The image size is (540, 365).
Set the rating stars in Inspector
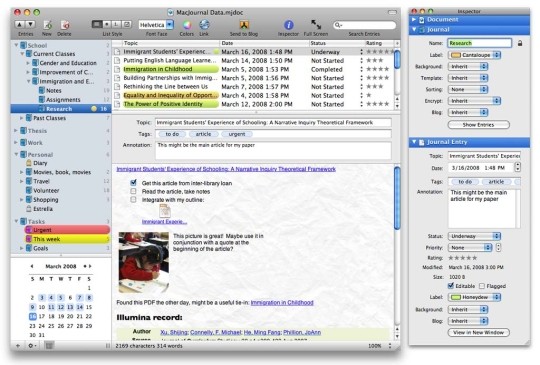click(x=463, y=258)
